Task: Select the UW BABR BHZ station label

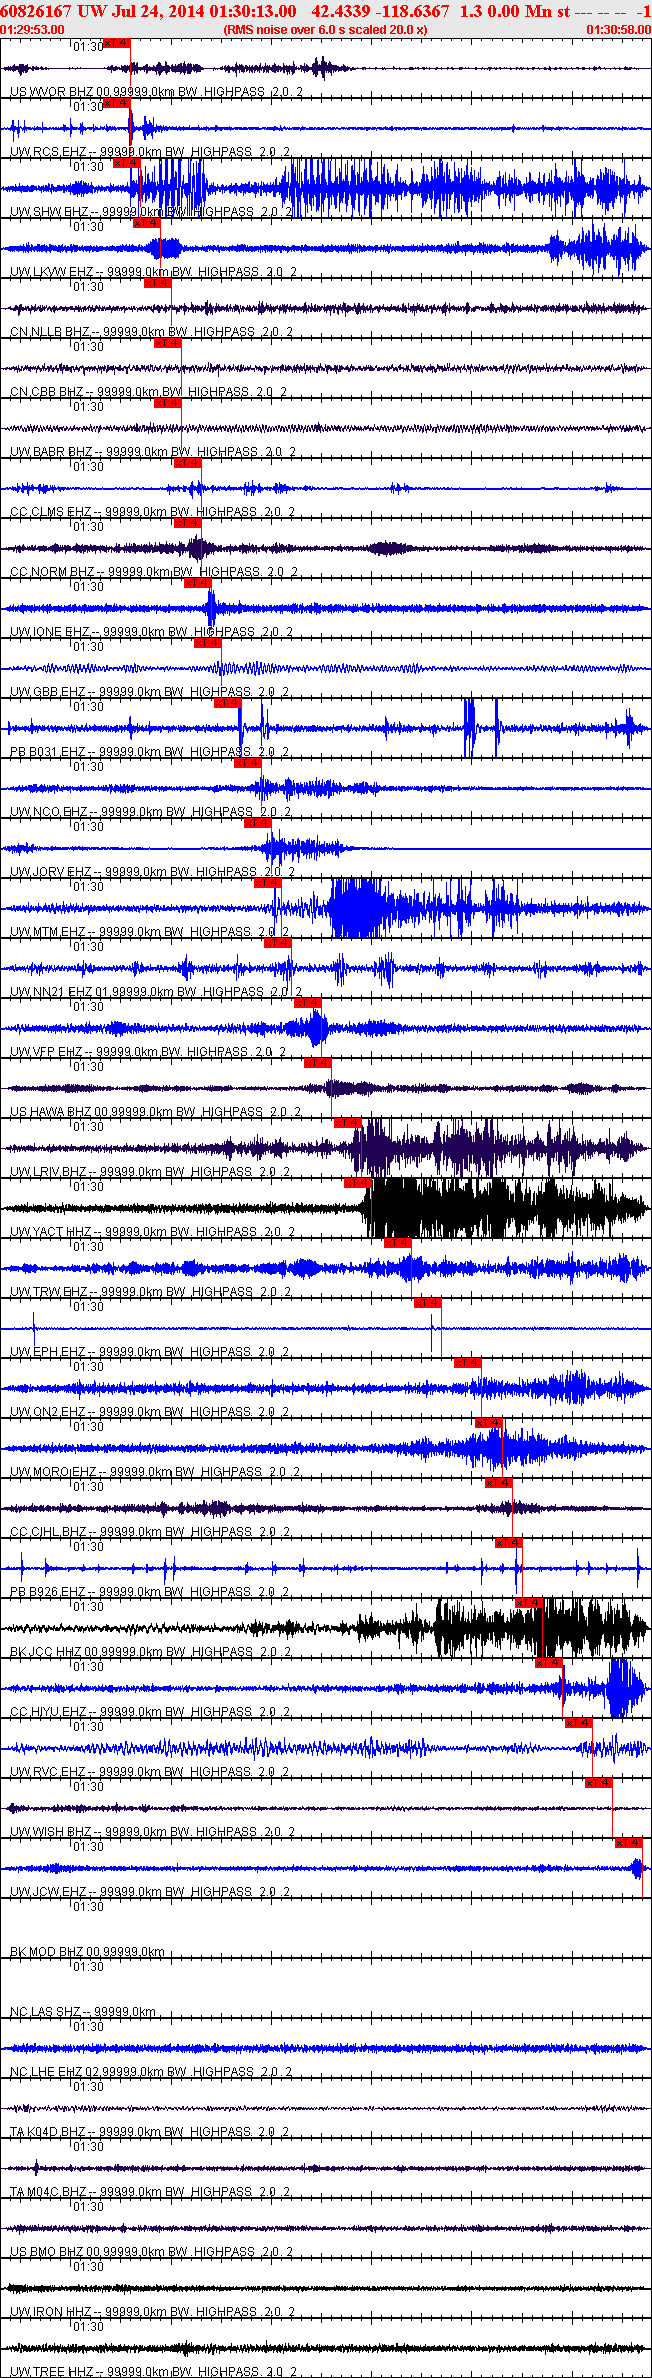Action: 153,452
